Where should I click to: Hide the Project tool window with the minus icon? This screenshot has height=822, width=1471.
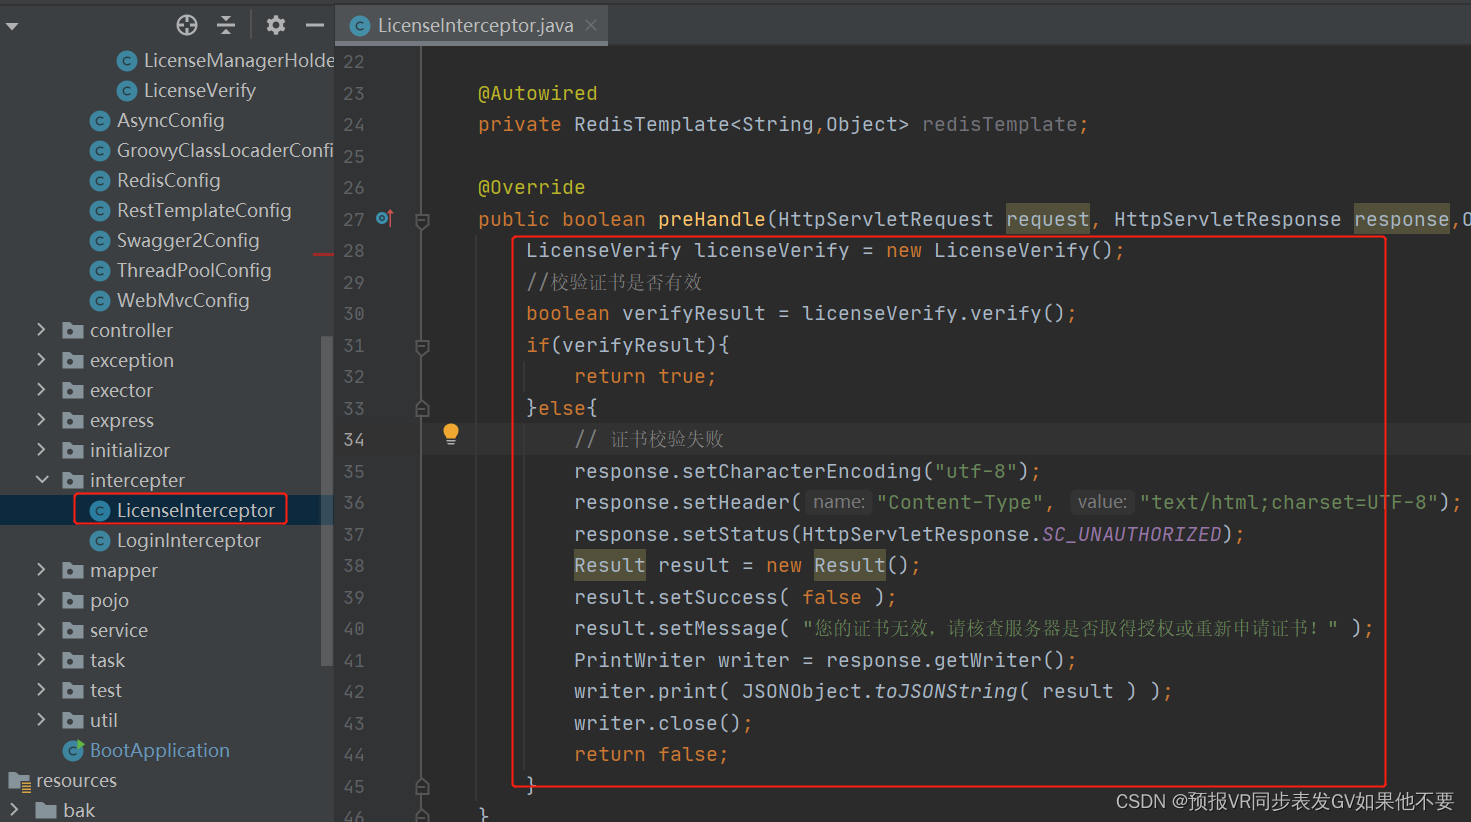click(x=314, y=25)
